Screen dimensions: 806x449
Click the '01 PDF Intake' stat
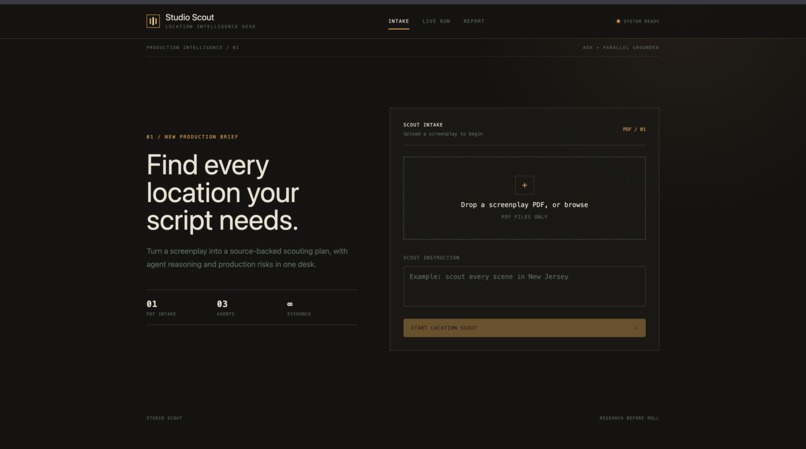point(161,308)
